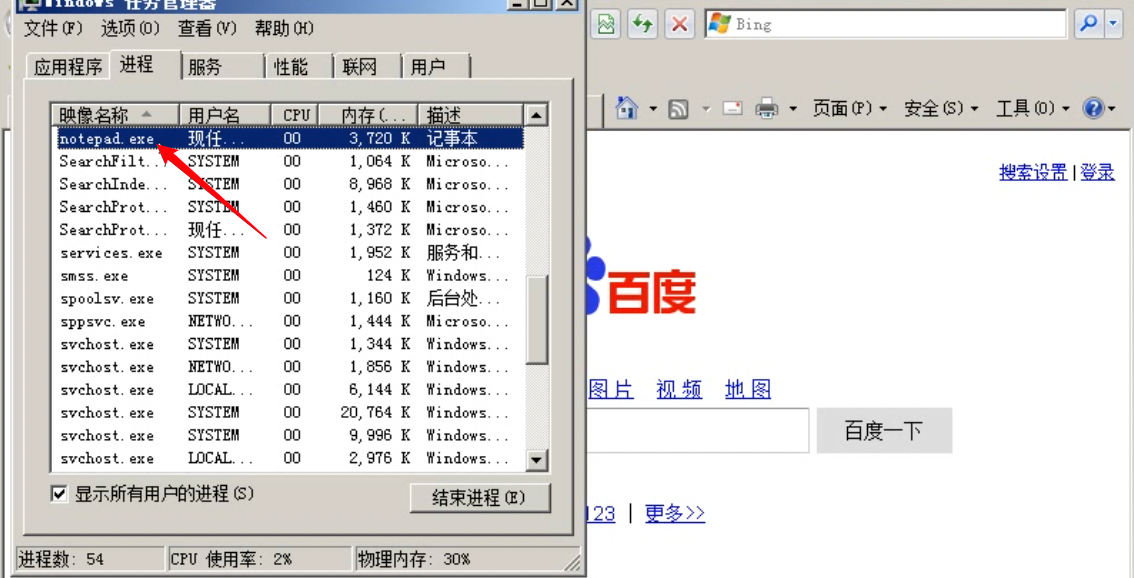Image resolution: width=1134 pixels, height=578 pixels.
Task: Open the 帮助(H) menu in Task Manager
Action: point(284,28)
